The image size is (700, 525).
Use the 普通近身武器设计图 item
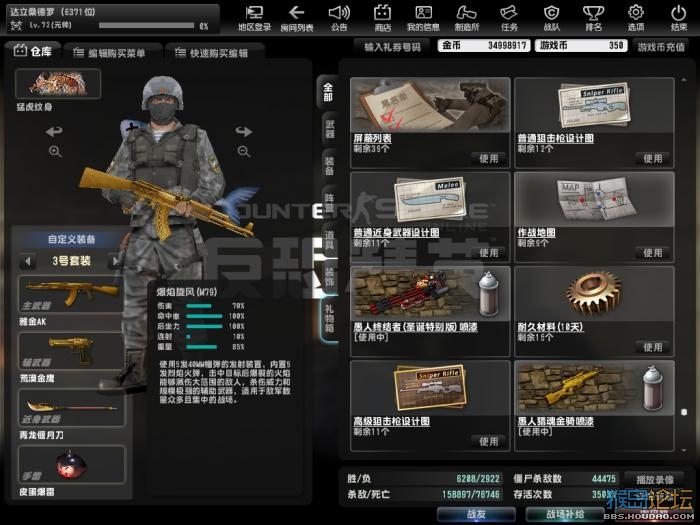coord(489,253)
